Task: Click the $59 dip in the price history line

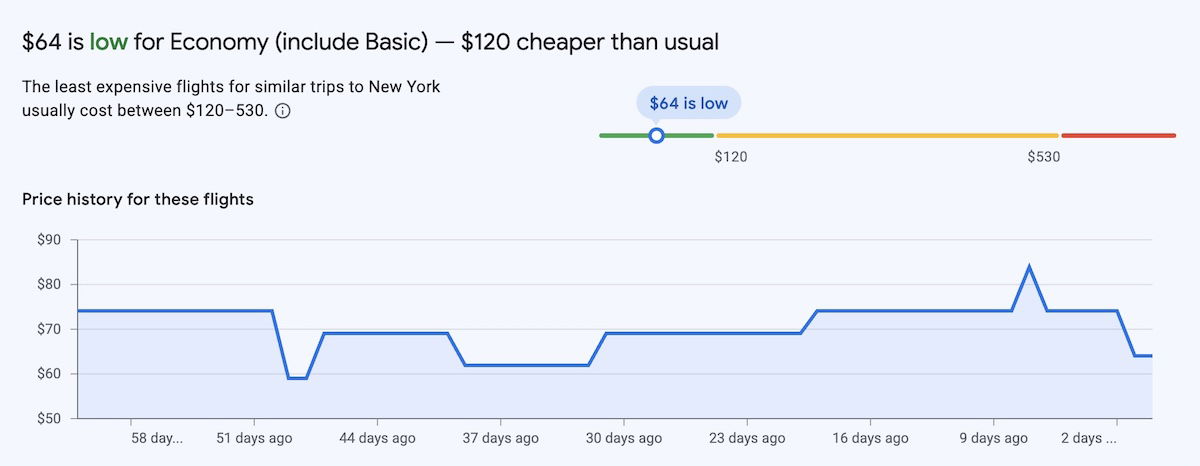Action: pos(297,378)
